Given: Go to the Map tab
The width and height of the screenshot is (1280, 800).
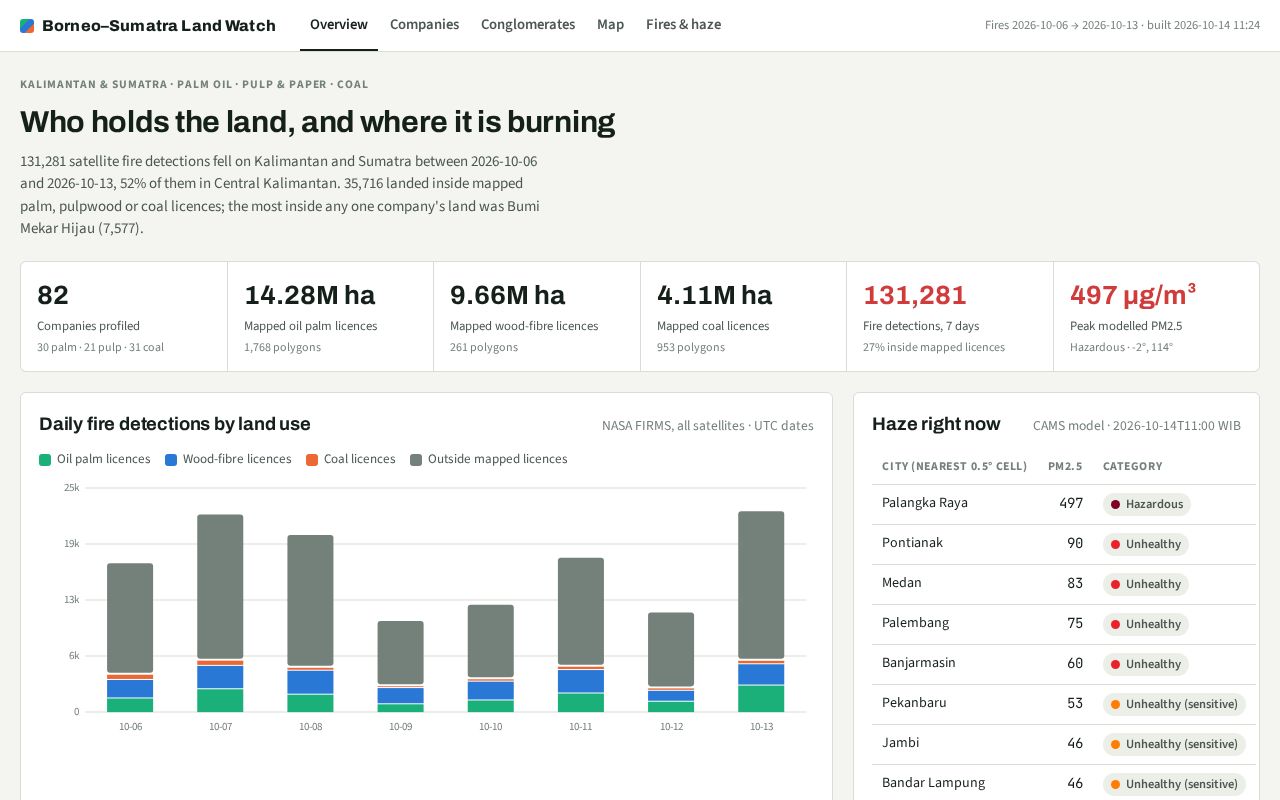Looking at the screenshot, I should click(610, 24).
